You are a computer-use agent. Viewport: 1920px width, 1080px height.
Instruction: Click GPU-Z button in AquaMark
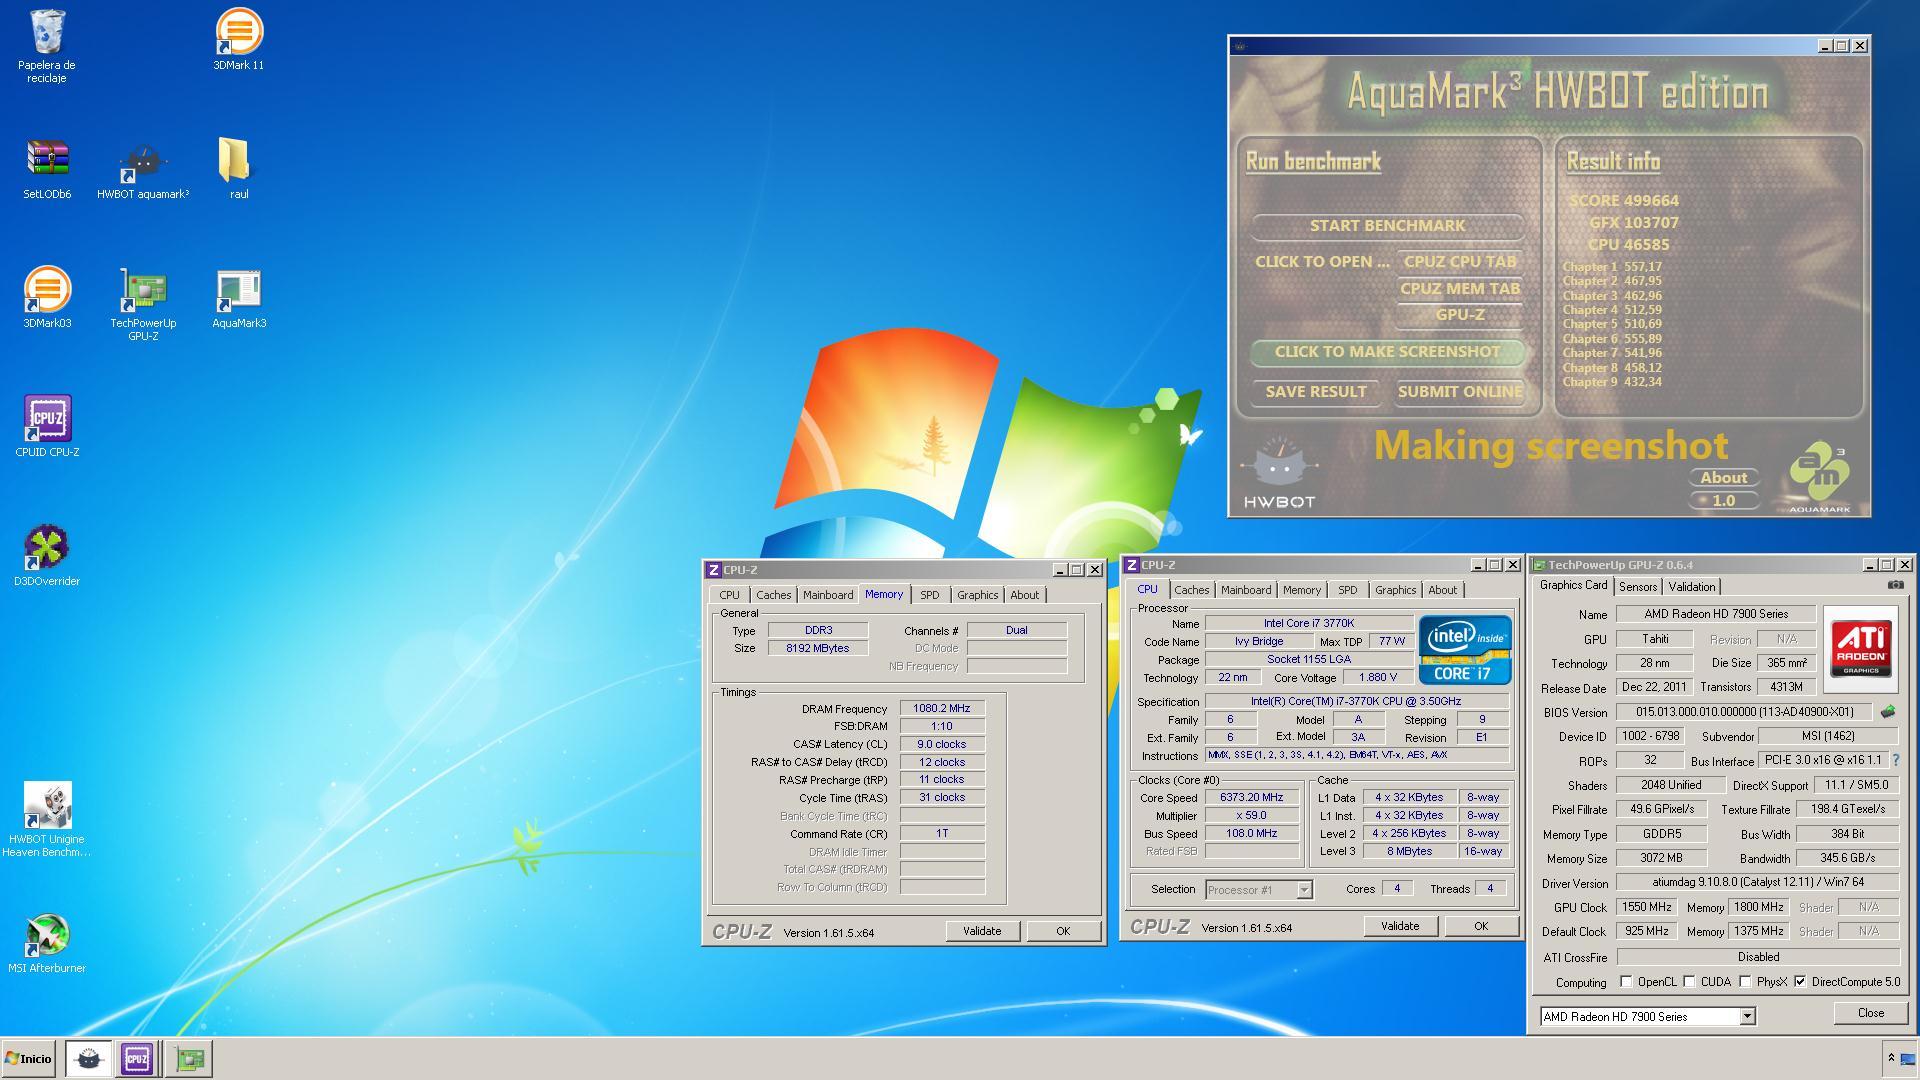[x=1460, y=315]
